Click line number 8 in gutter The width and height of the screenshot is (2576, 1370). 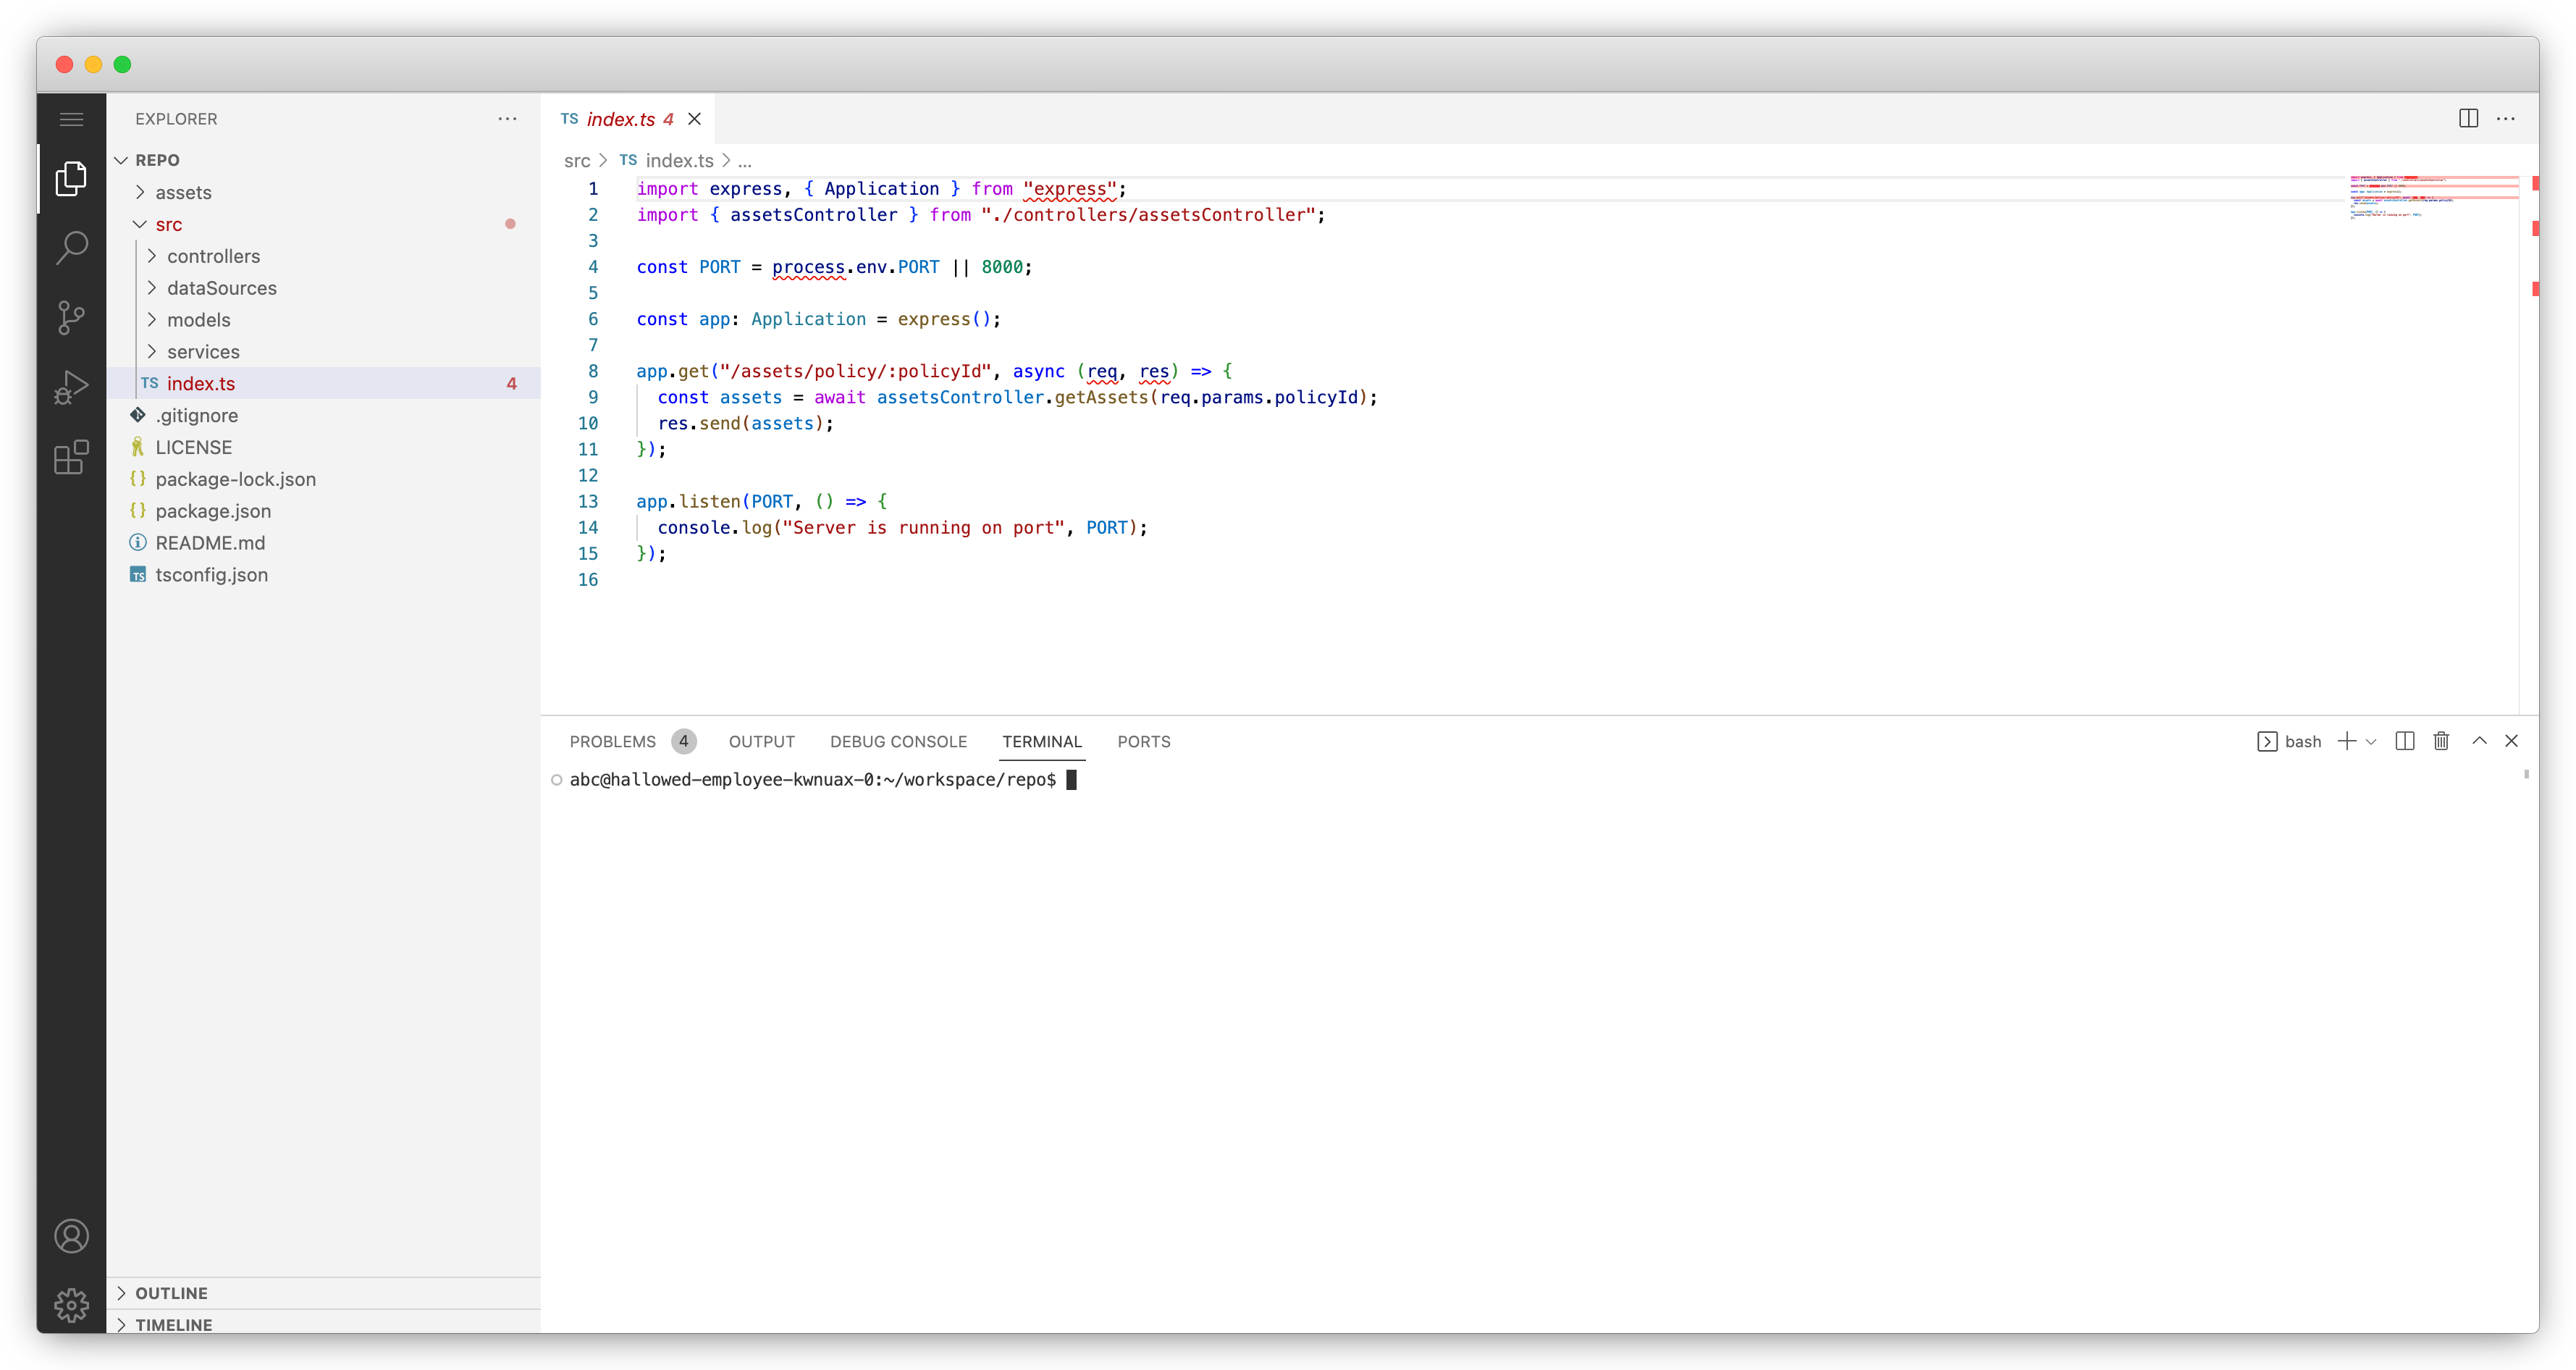(592, 371)
